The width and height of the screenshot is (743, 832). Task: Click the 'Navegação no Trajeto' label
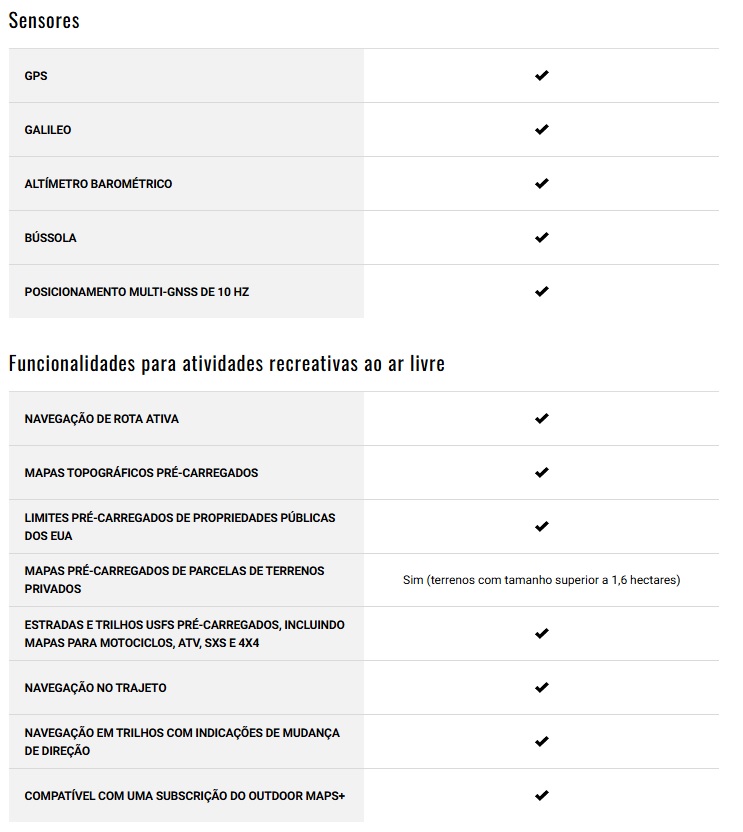coord(96,688)
